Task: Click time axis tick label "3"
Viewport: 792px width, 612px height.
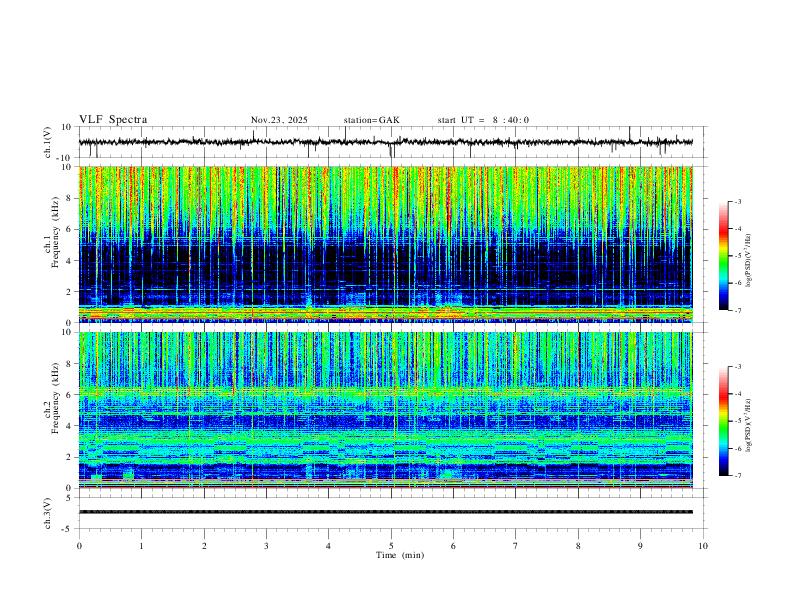Action: click(266, 546)
